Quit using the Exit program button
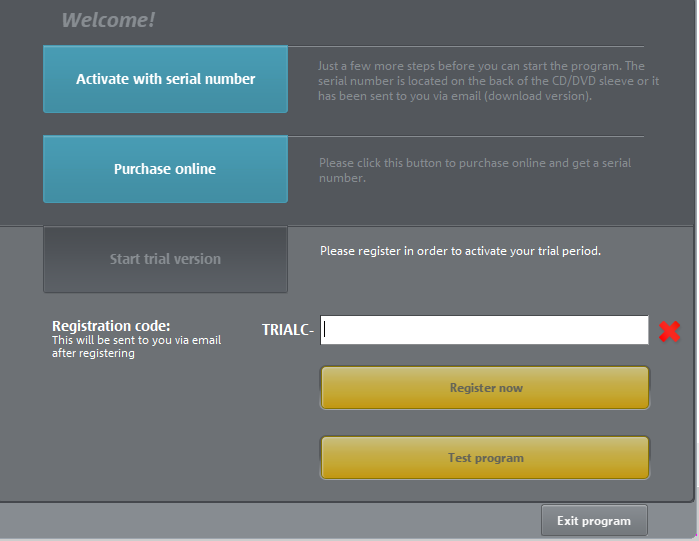This screenshot has width=699, height=541. [594, 521]
